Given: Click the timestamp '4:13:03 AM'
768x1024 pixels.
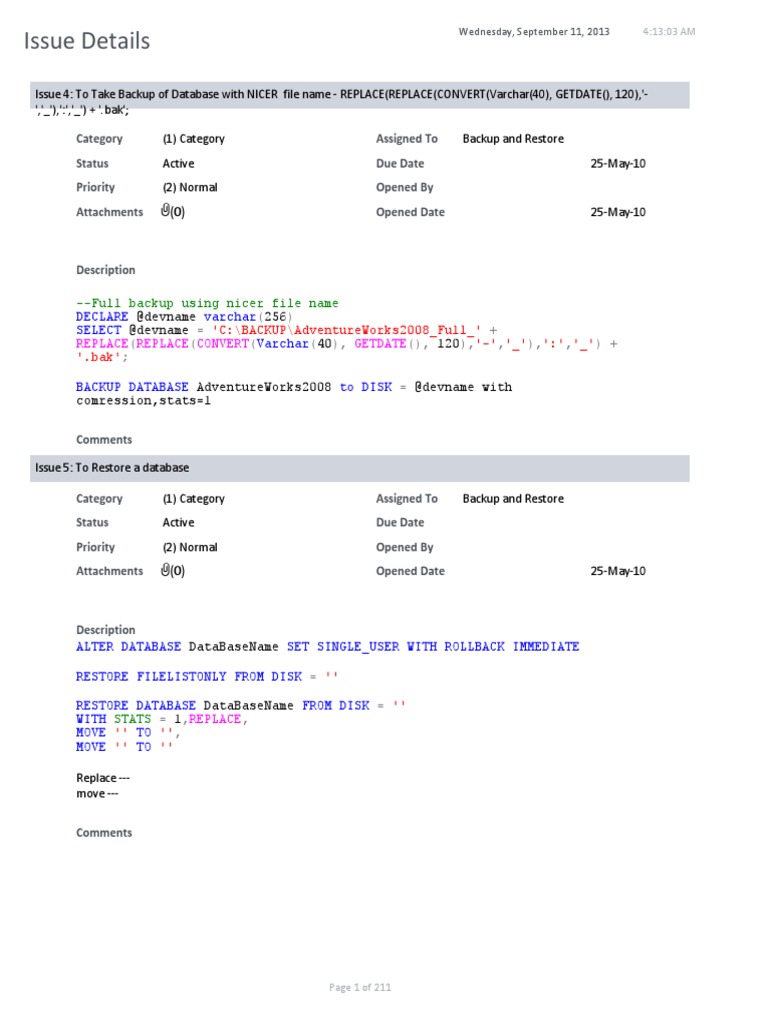Looking at the screenshot, I should (669, 31).
